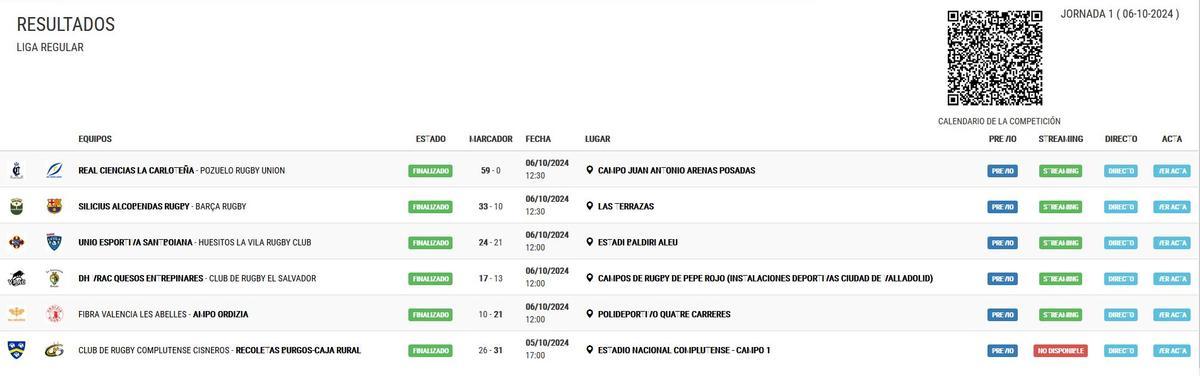Viewport: 1200px width, 376px height.
Task: View the acta for Santboiana vs Huesitos La Vila
Action: click(x=1172, y=243)
